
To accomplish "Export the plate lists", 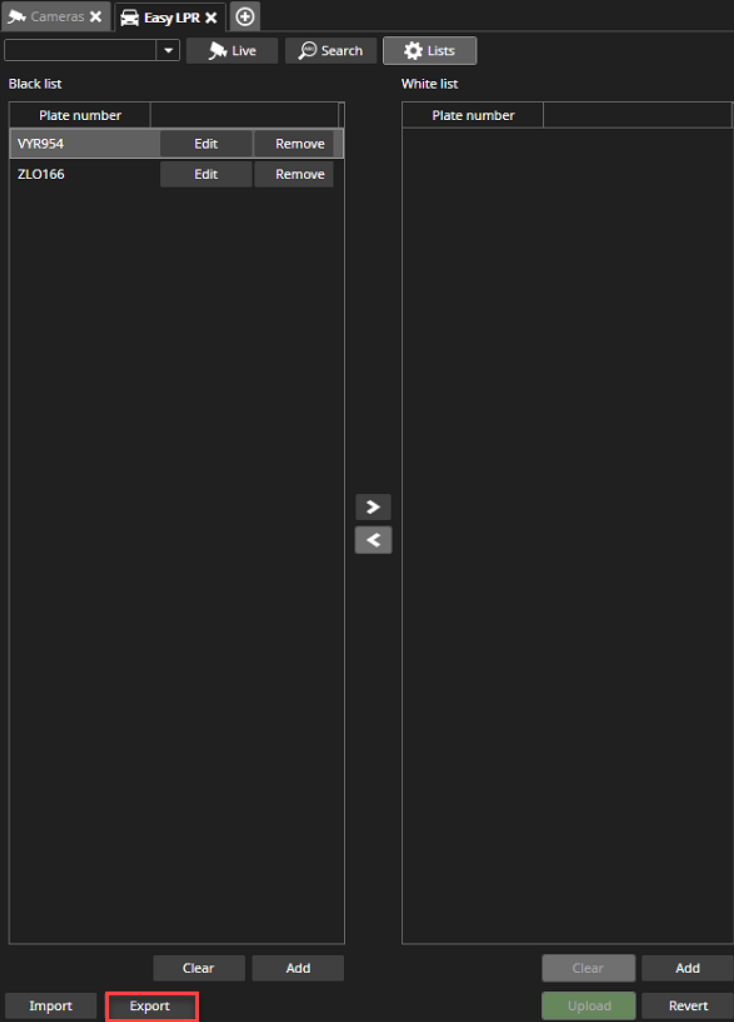I will [151, 1006].
